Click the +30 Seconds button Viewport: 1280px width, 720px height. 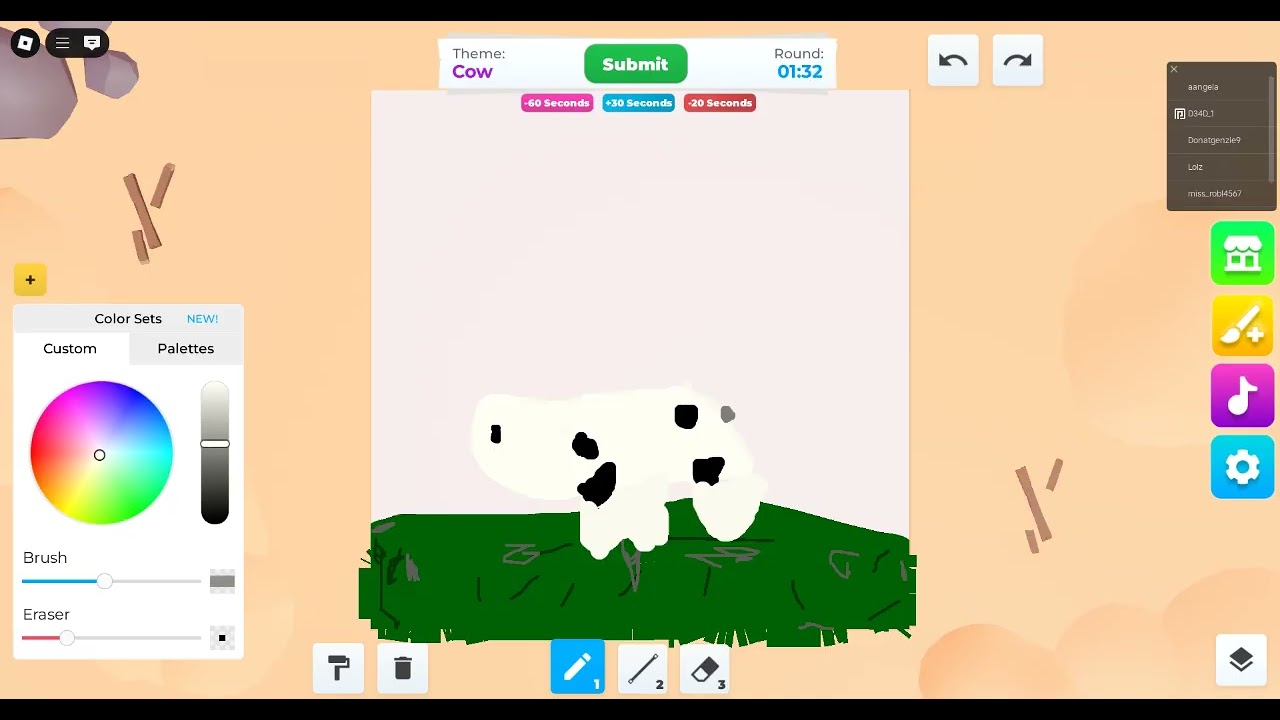[x=638, y=103]
